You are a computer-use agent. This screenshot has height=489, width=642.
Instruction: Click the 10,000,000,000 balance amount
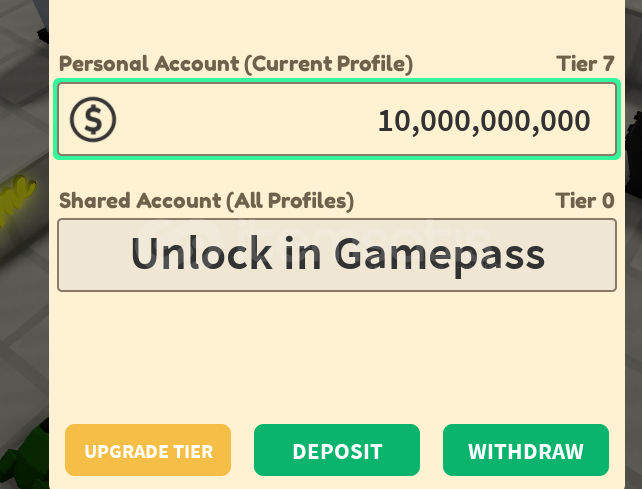[x=484, y=122]
